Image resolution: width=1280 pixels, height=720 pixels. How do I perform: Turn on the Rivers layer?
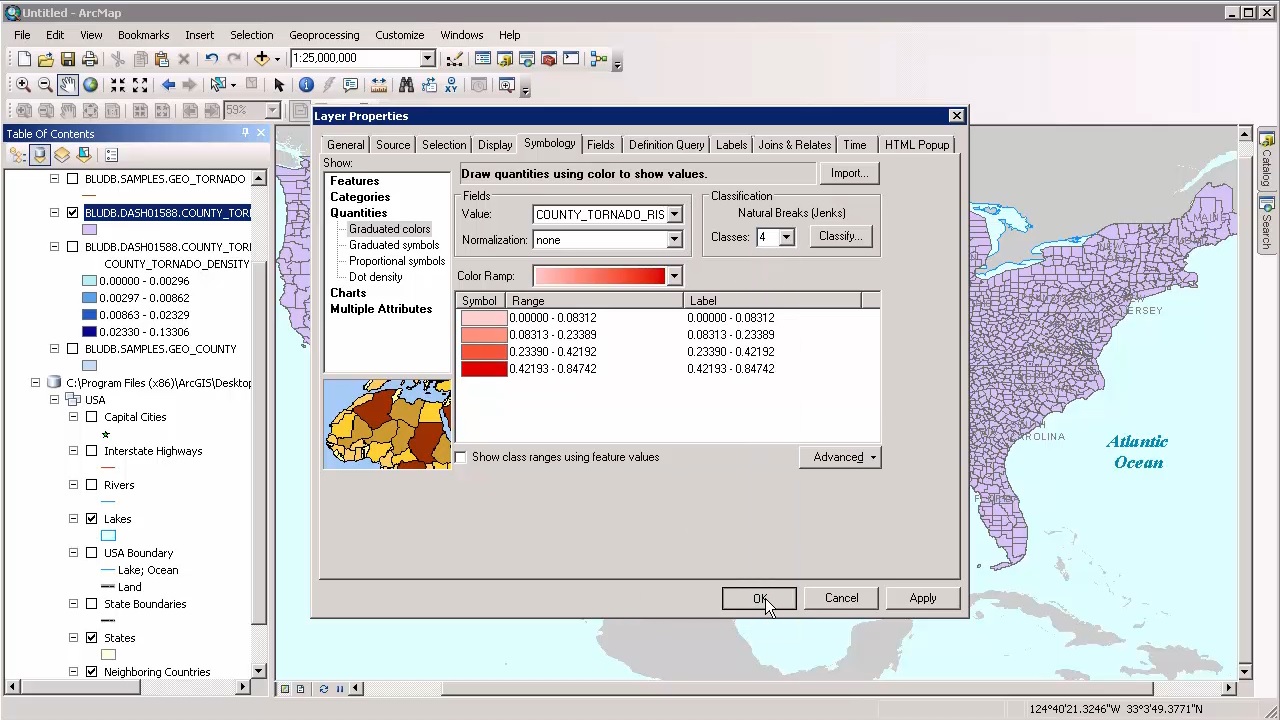92,485
